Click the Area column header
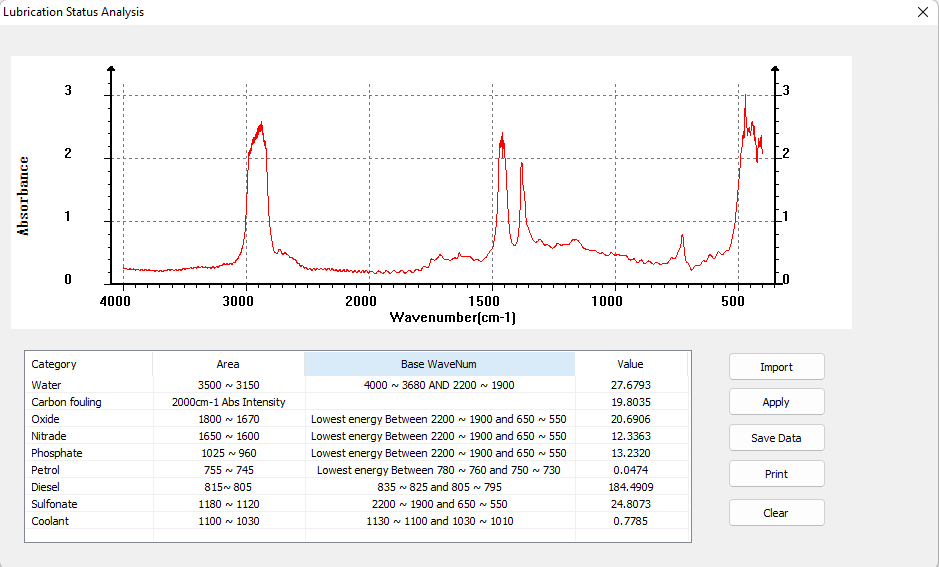 (x=228, y=364)
